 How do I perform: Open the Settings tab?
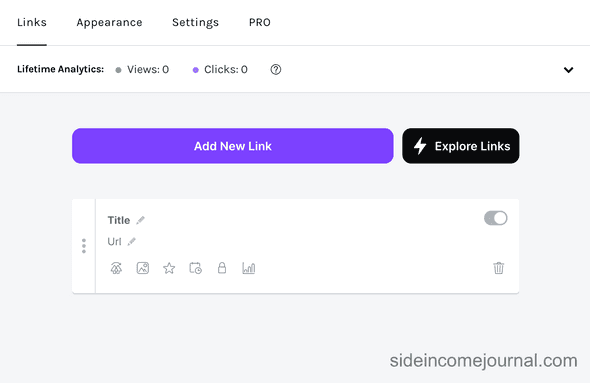[195, 23]
